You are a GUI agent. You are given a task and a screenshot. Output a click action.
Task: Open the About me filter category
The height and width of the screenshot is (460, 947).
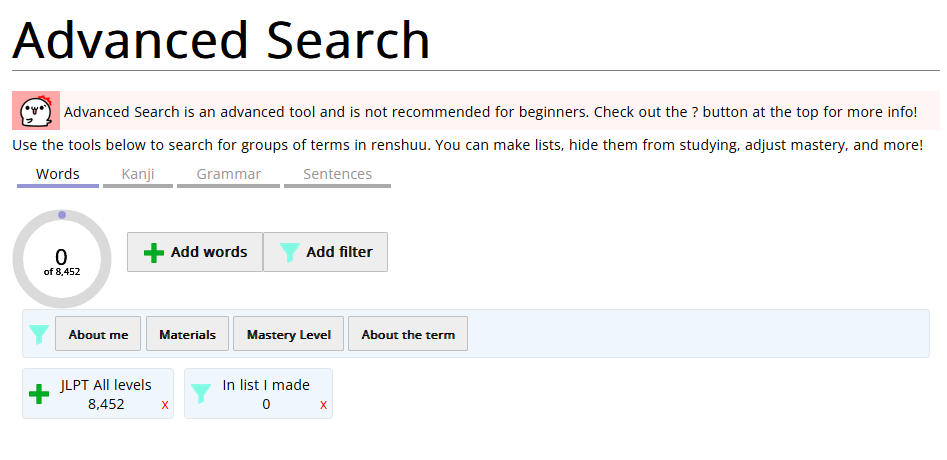point(98,334)
